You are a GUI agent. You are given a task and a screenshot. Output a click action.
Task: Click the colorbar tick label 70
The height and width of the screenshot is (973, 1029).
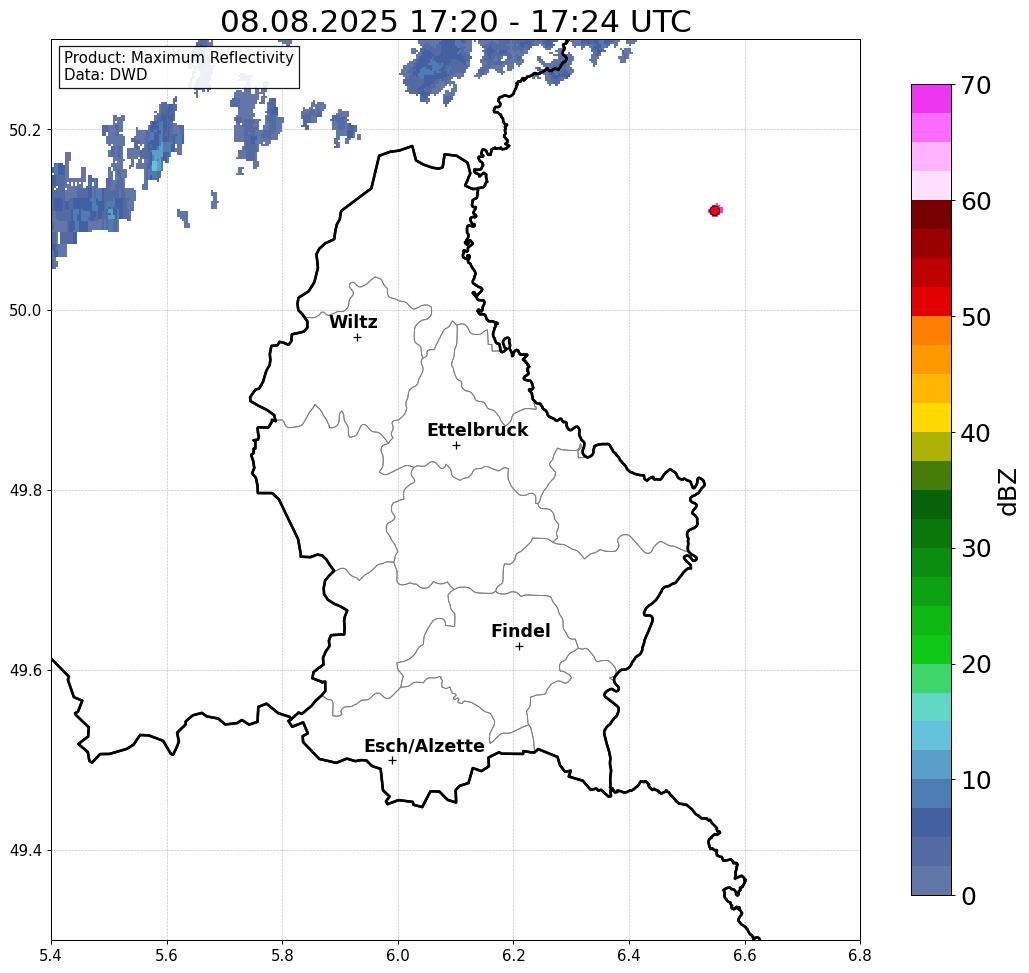pyautogui.click(x=976, y=86)
